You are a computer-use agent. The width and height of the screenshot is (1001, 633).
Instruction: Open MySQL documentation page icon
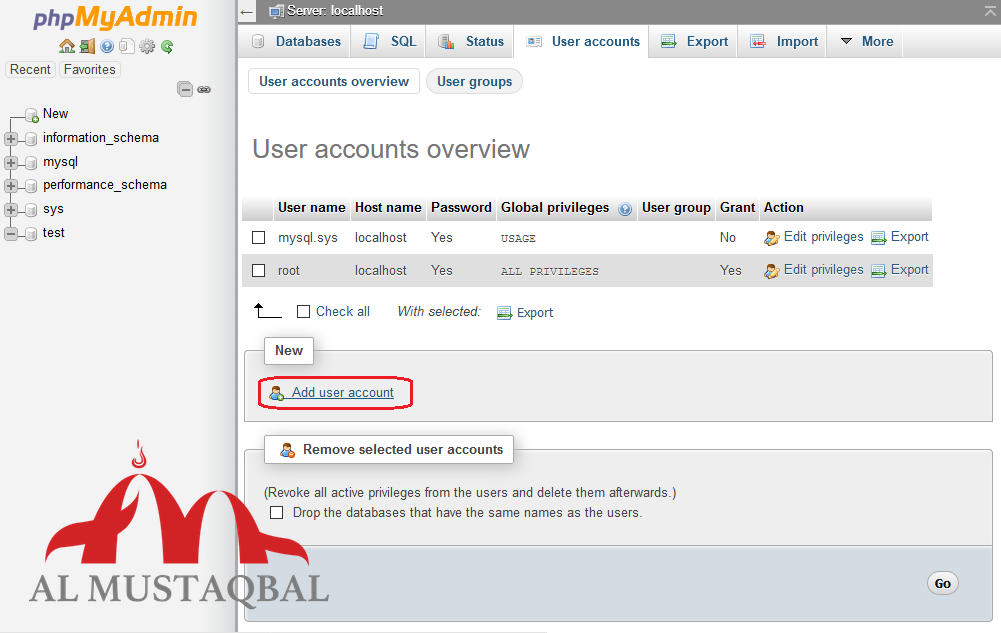(x=127, y=47)
